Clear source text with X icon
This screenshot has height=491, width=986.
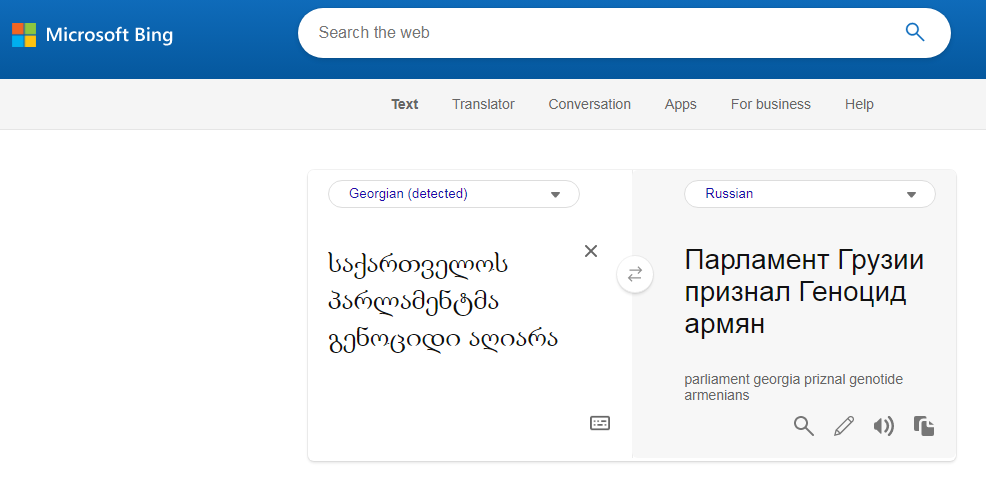pos(591,251)
